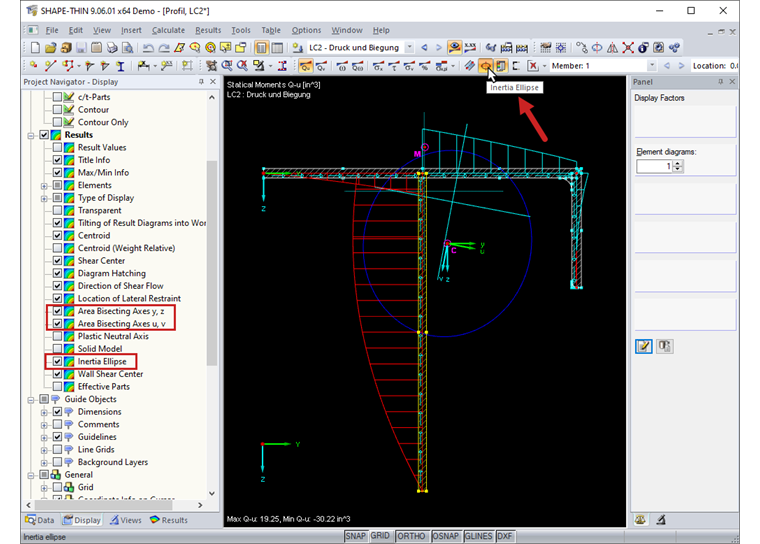760x544 pixels.
Task: Expand the Dimensions tree node
Action: [x=44, y=412]
